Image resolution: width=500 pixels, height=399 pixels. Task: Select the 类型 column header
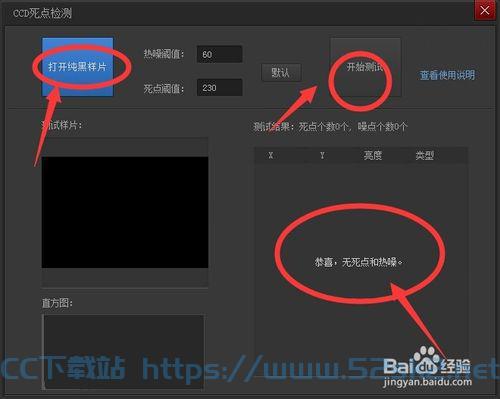point(425,155)
